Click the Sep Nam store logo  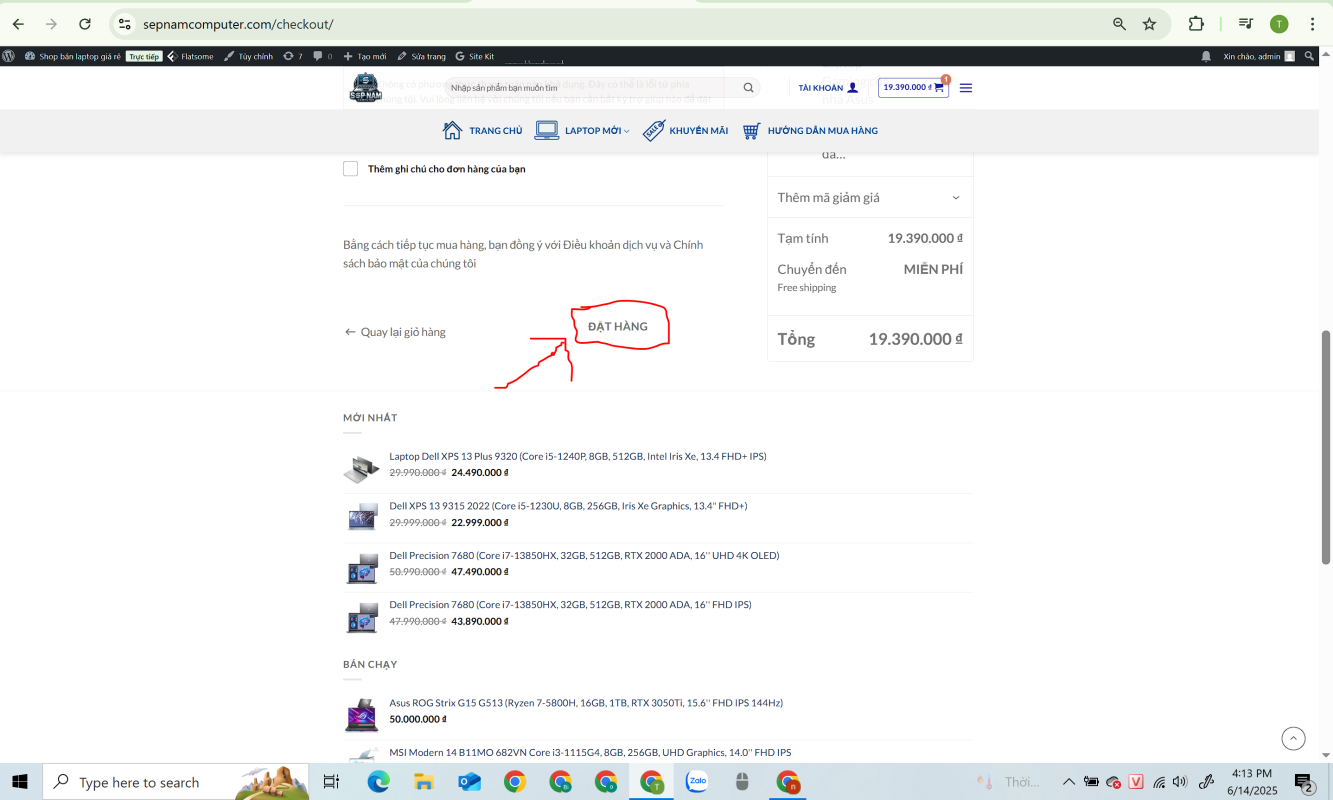pos(366,88)
